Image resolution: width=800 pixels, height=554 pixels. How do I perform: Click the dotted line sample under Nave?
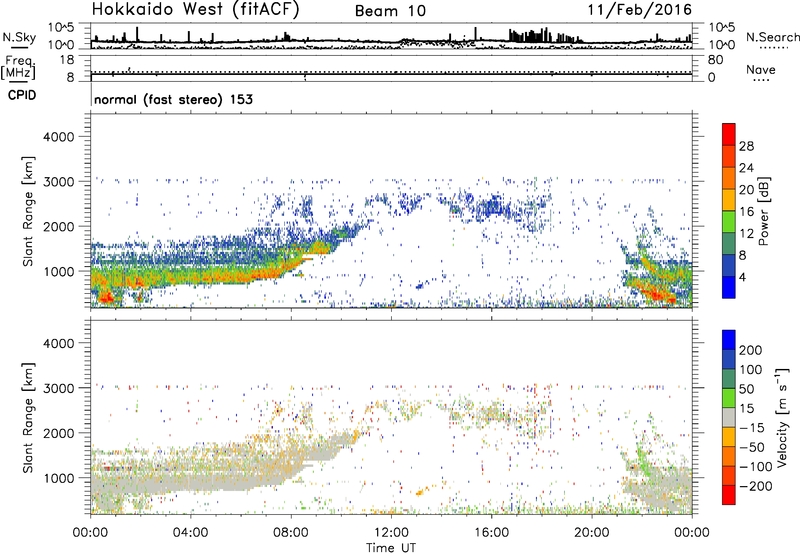tap(762, 81)
